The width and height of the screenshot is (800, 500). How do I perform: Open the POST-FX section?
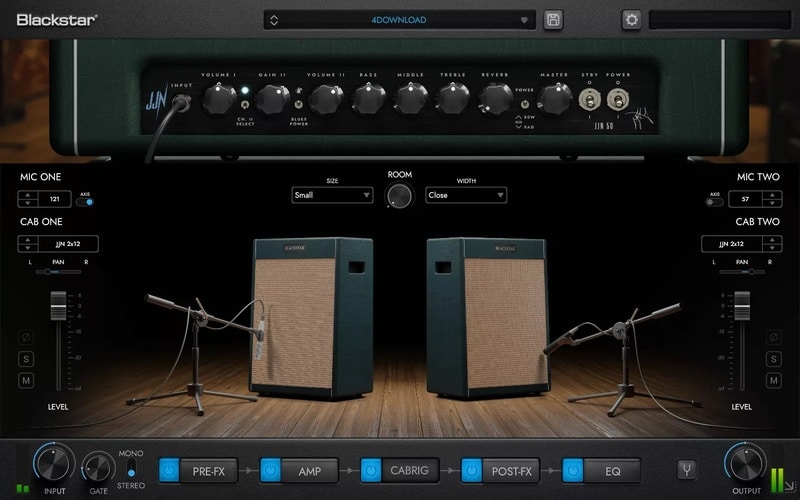point(514,470)
